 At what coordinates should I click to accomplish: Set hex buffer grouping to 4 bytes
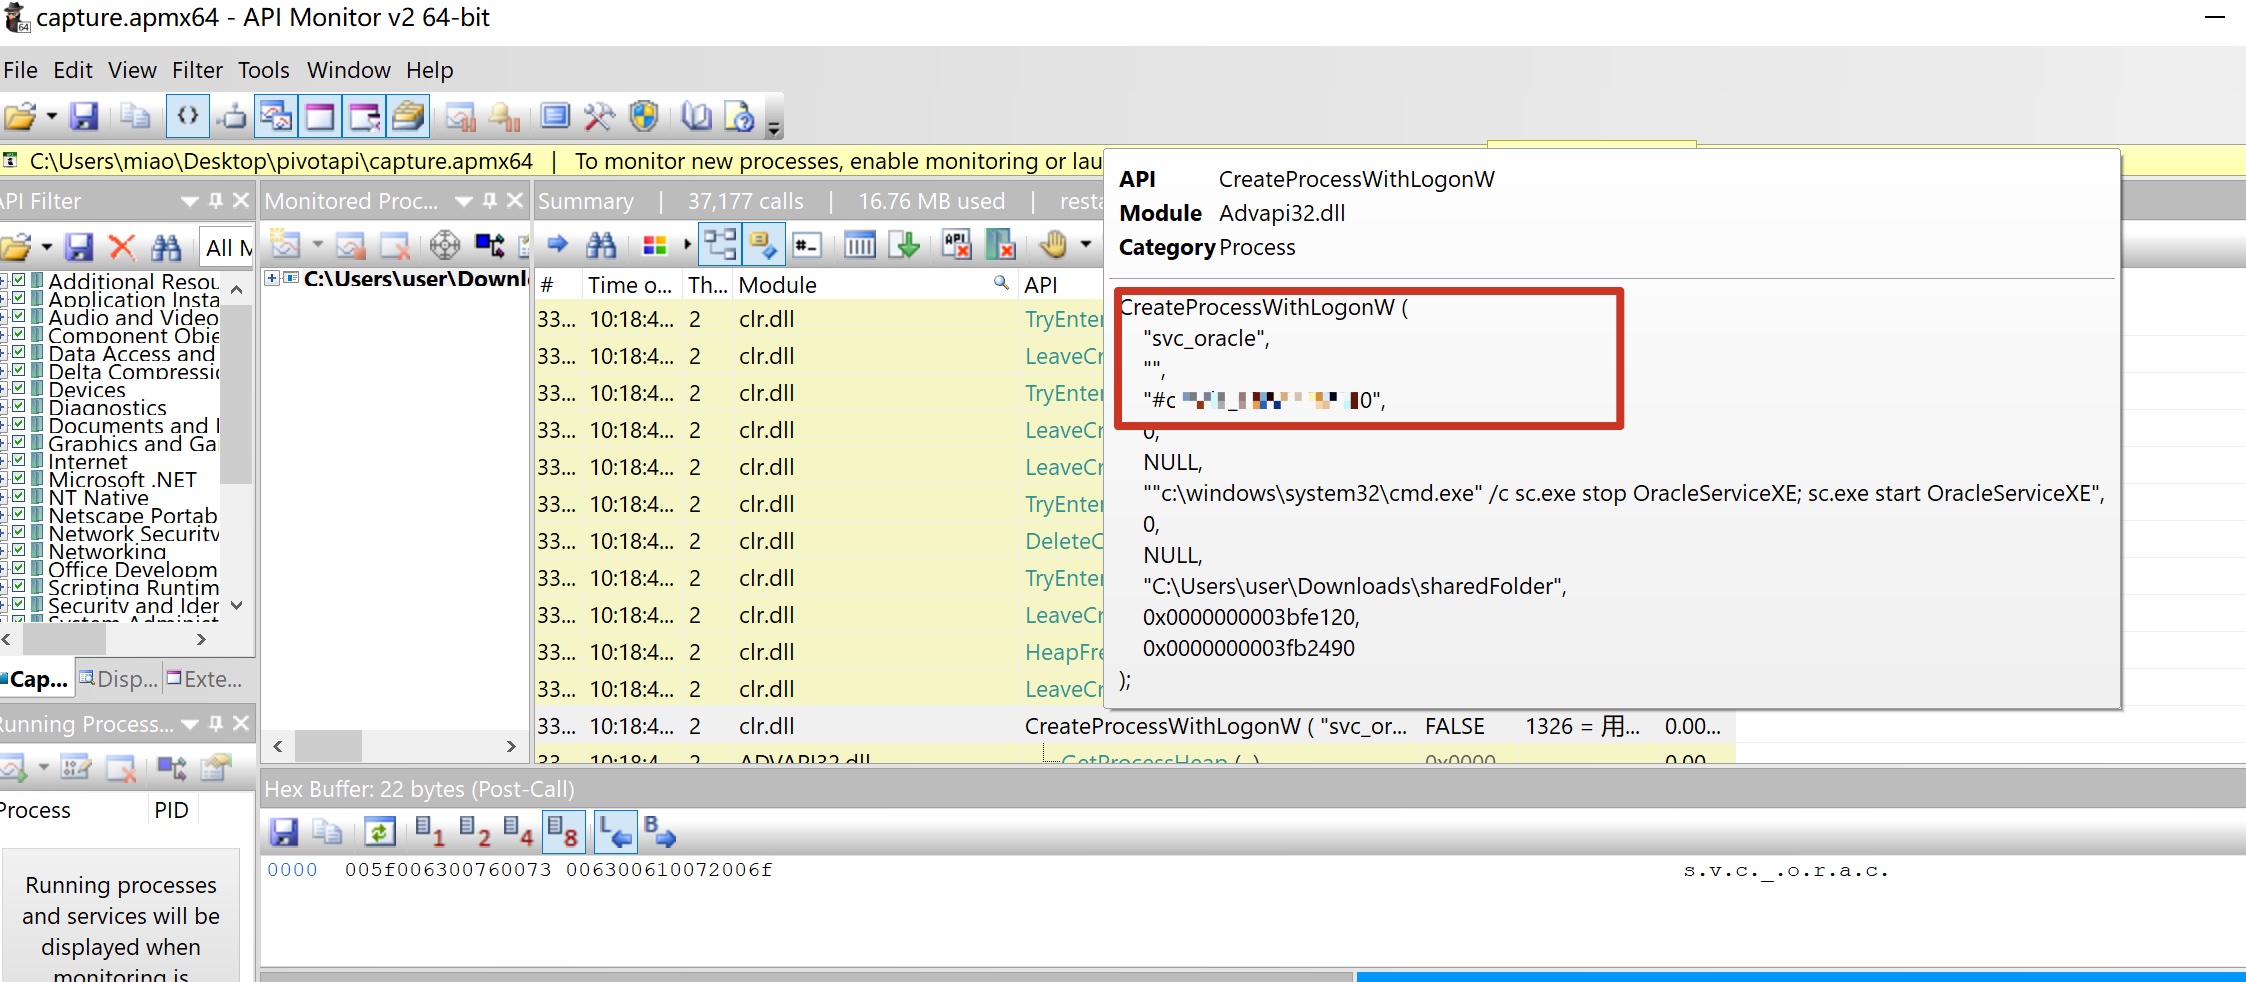(518, 832)
